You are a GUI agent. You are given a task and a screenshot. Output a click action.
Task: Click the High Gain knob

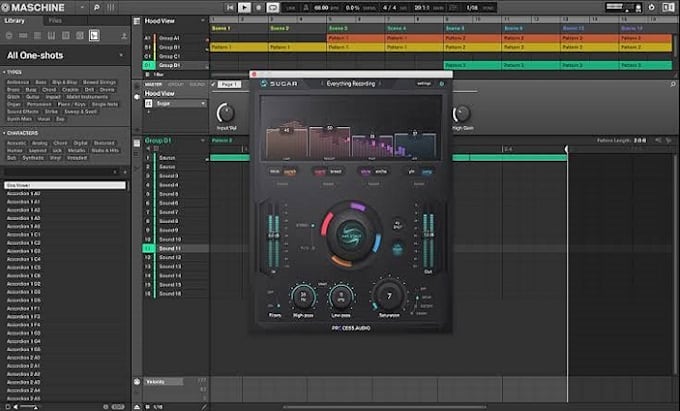click(461, 114)
